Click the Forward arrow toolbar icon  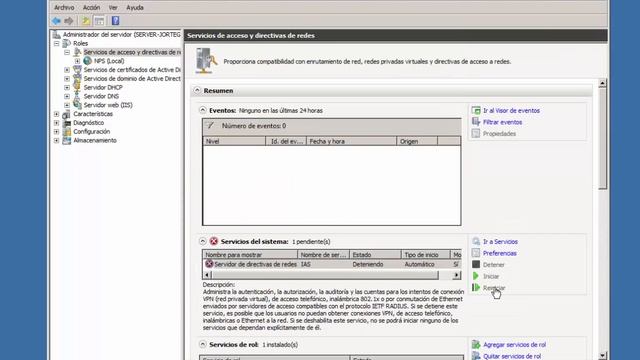[69, 21]
